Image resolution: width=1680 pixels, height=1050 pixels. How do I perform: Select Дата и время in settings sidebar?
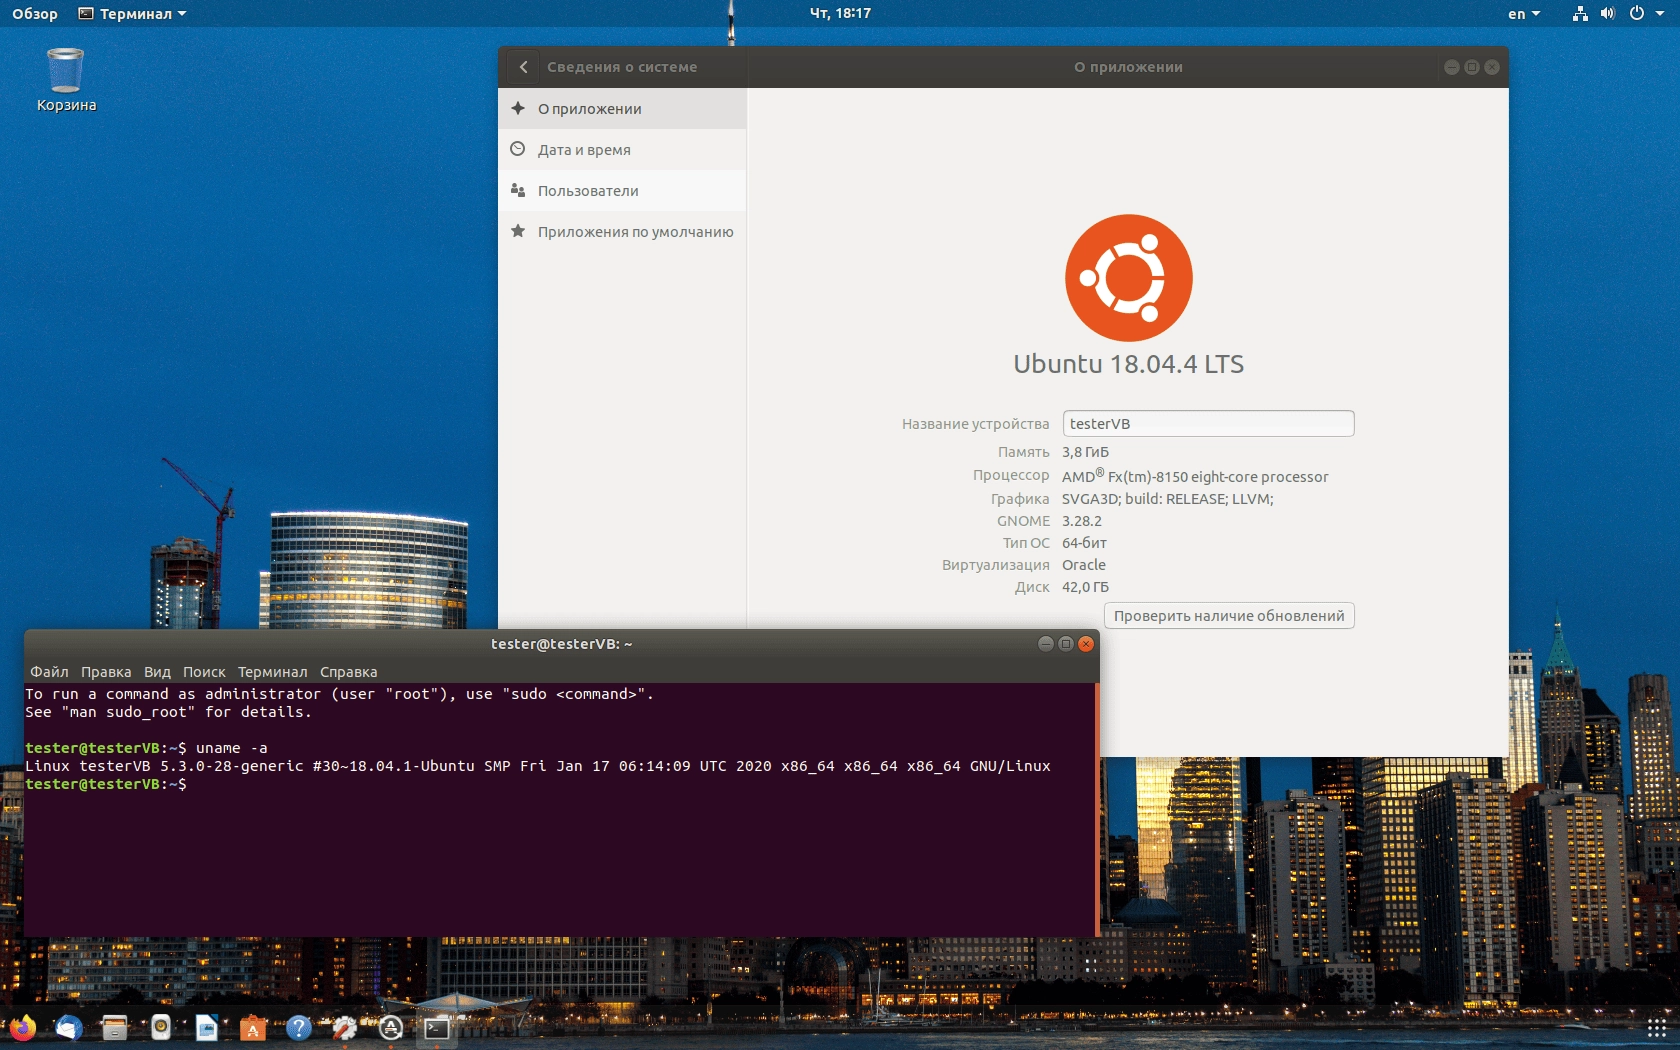(622, 149)
